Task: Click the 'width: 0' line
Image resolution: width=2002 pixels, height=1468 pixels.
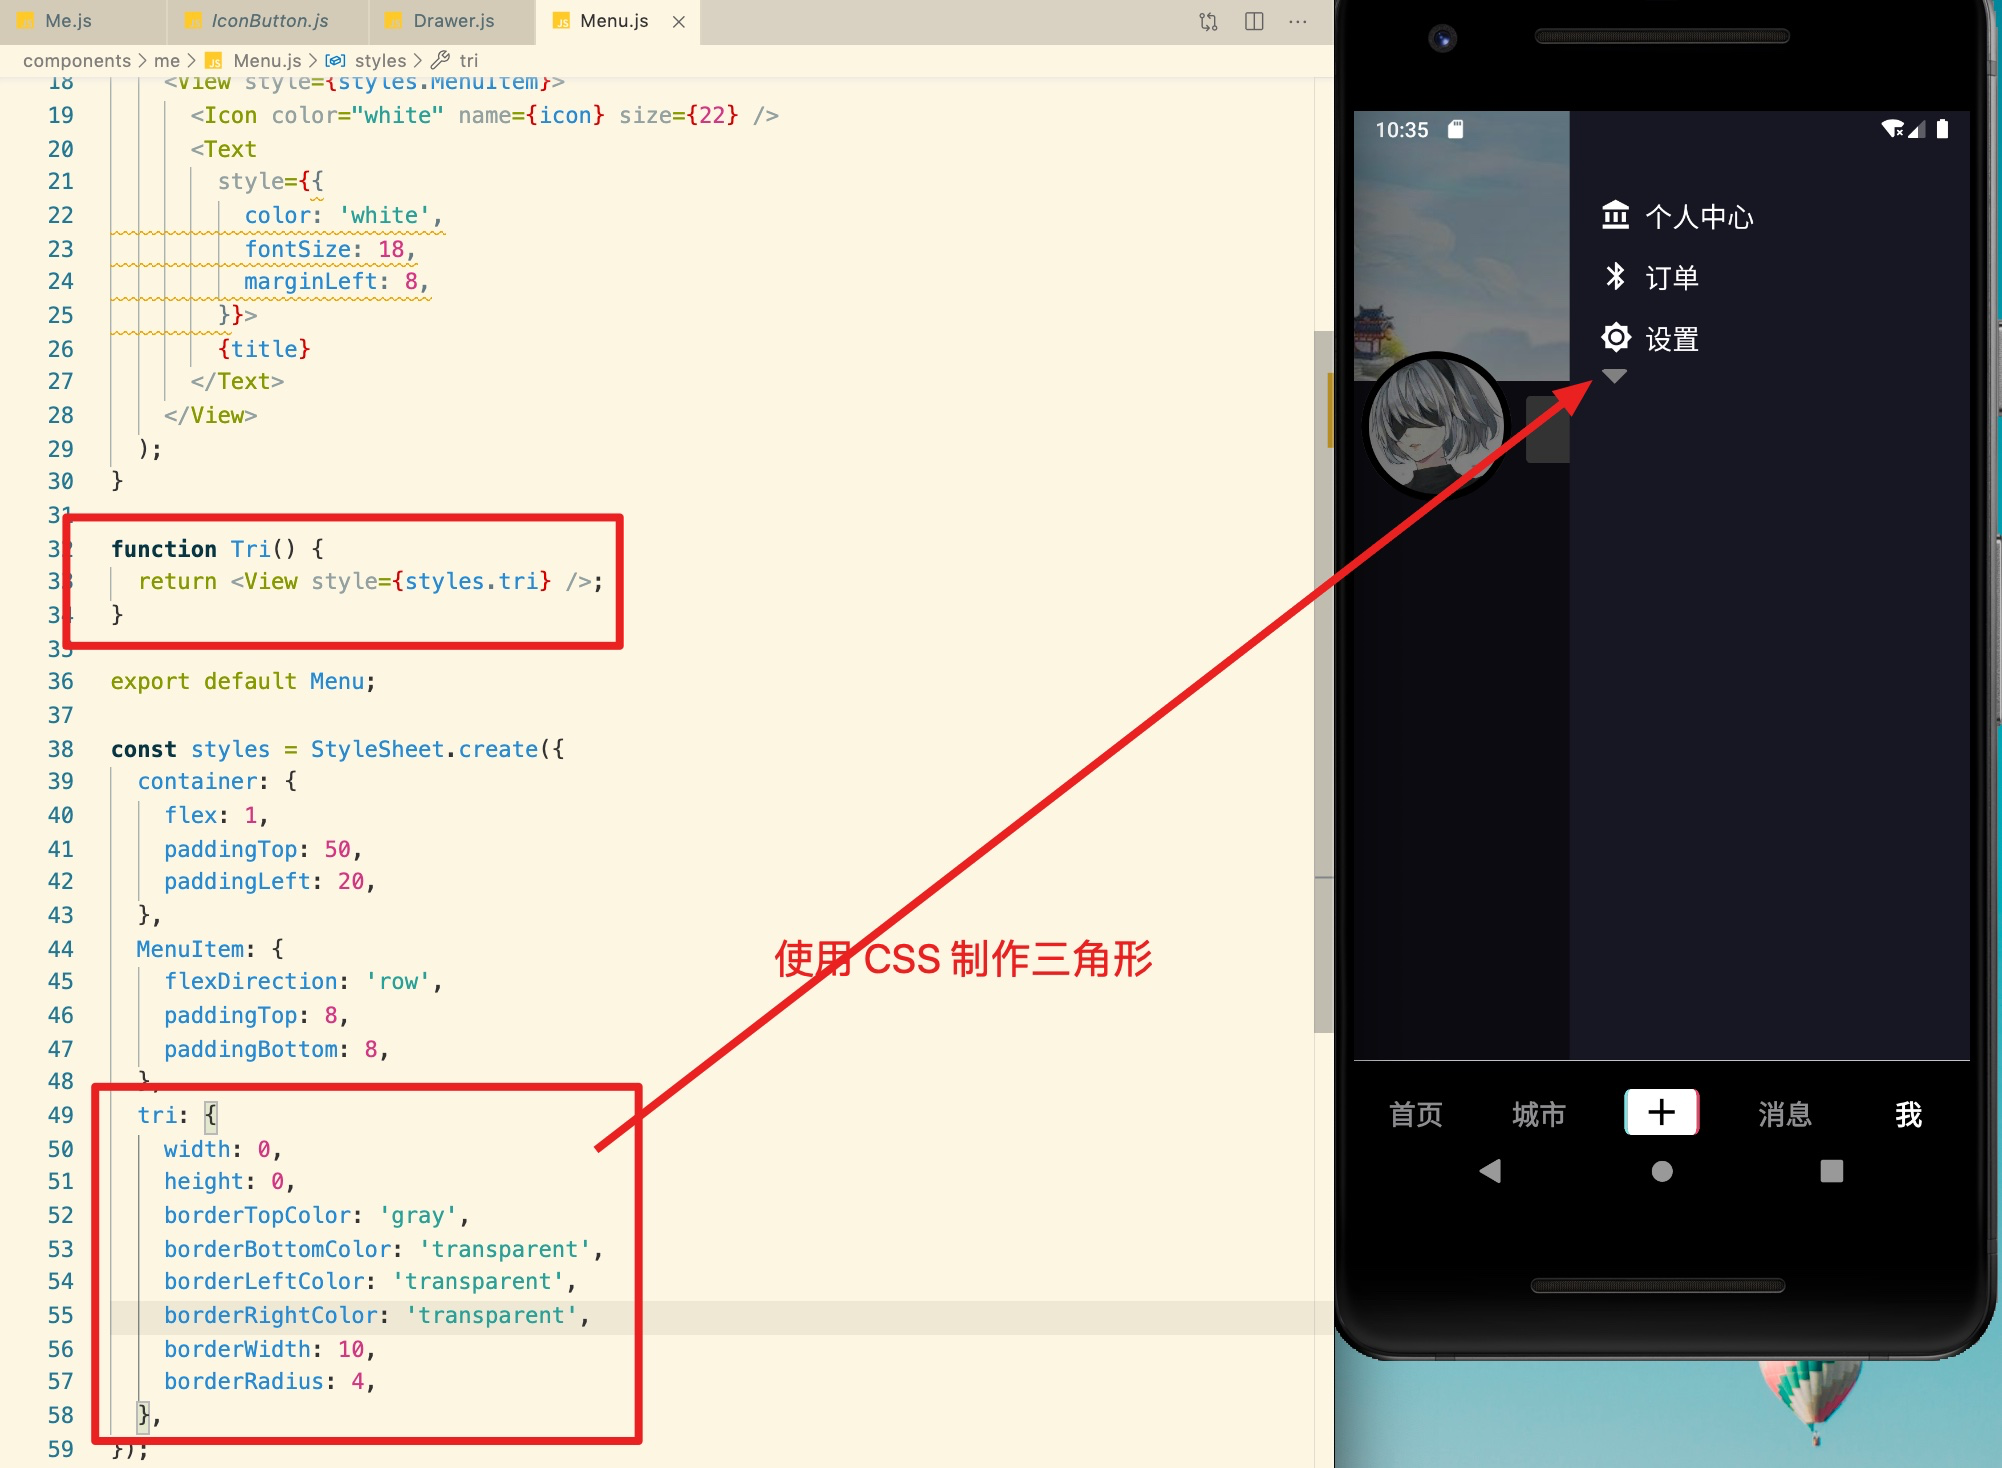Action: click(223, 1150)
